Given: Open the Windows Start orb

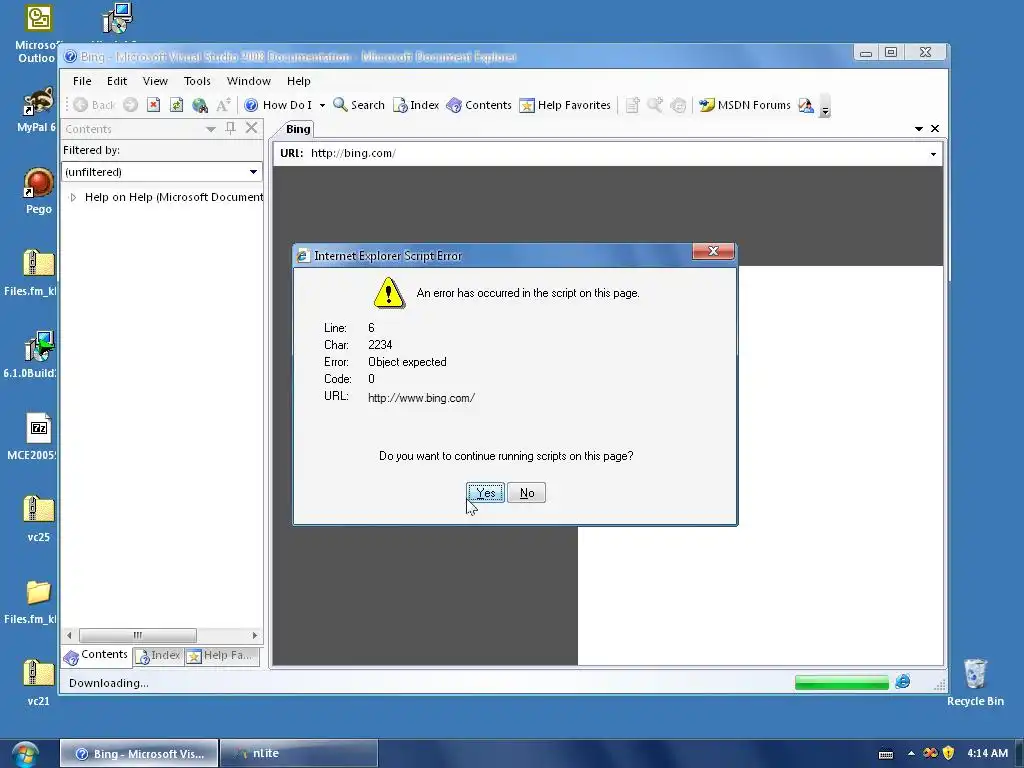Looking at the screenshot, I should coord(25,754).
